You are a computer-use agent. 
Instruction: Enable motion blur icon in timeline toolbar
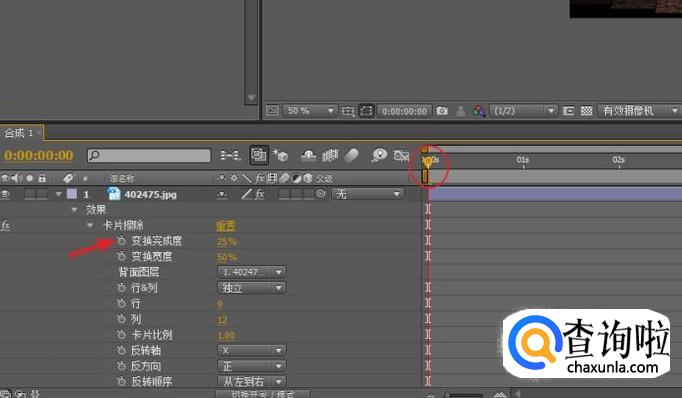click(x=351, y=155)
